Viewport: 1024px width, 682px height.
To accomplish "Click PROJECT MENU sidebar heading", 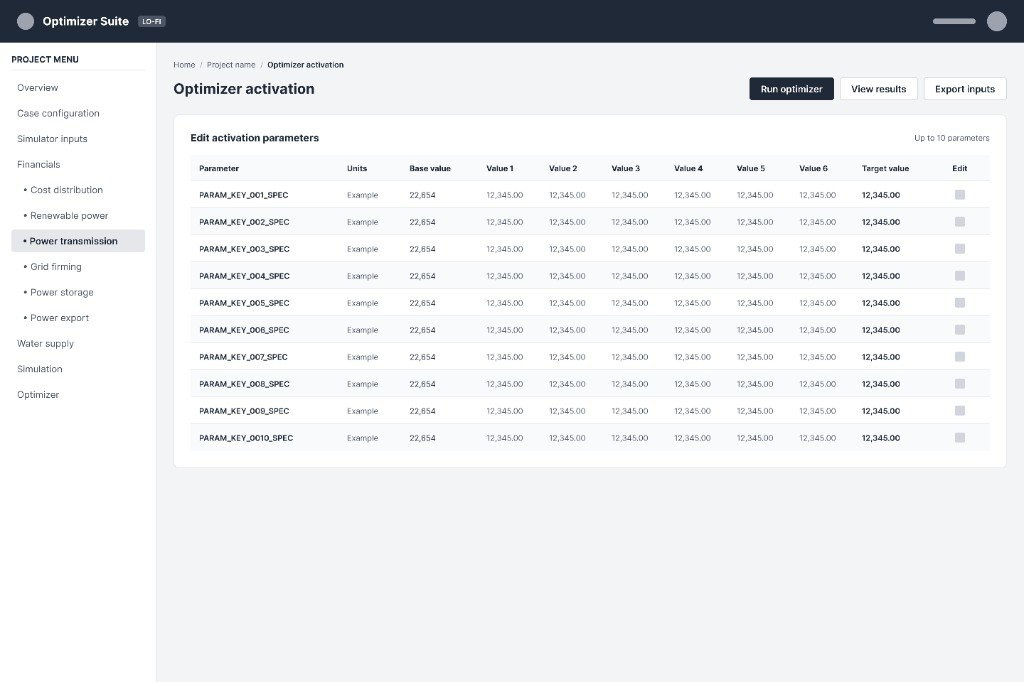I will point(45,59).
